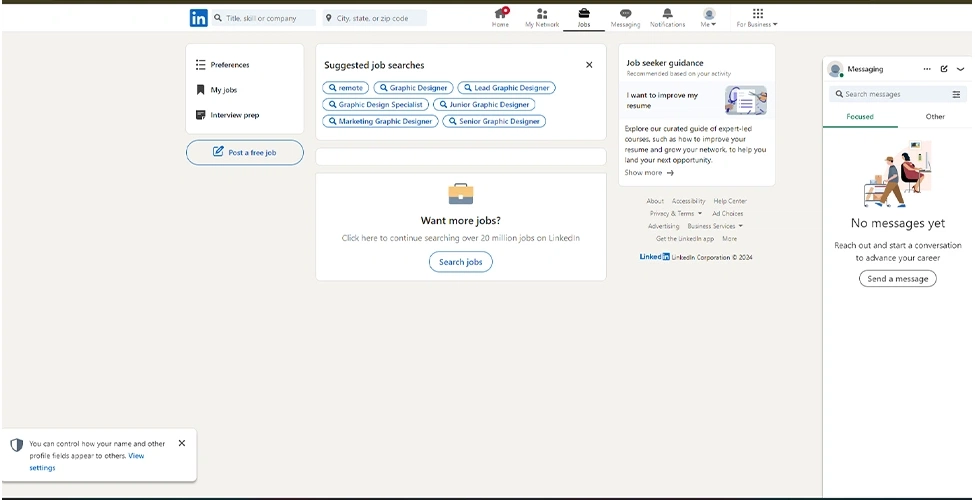The image size is (975, 500).
Task: Open Messaging nav icon
Action: coord(625,17)
